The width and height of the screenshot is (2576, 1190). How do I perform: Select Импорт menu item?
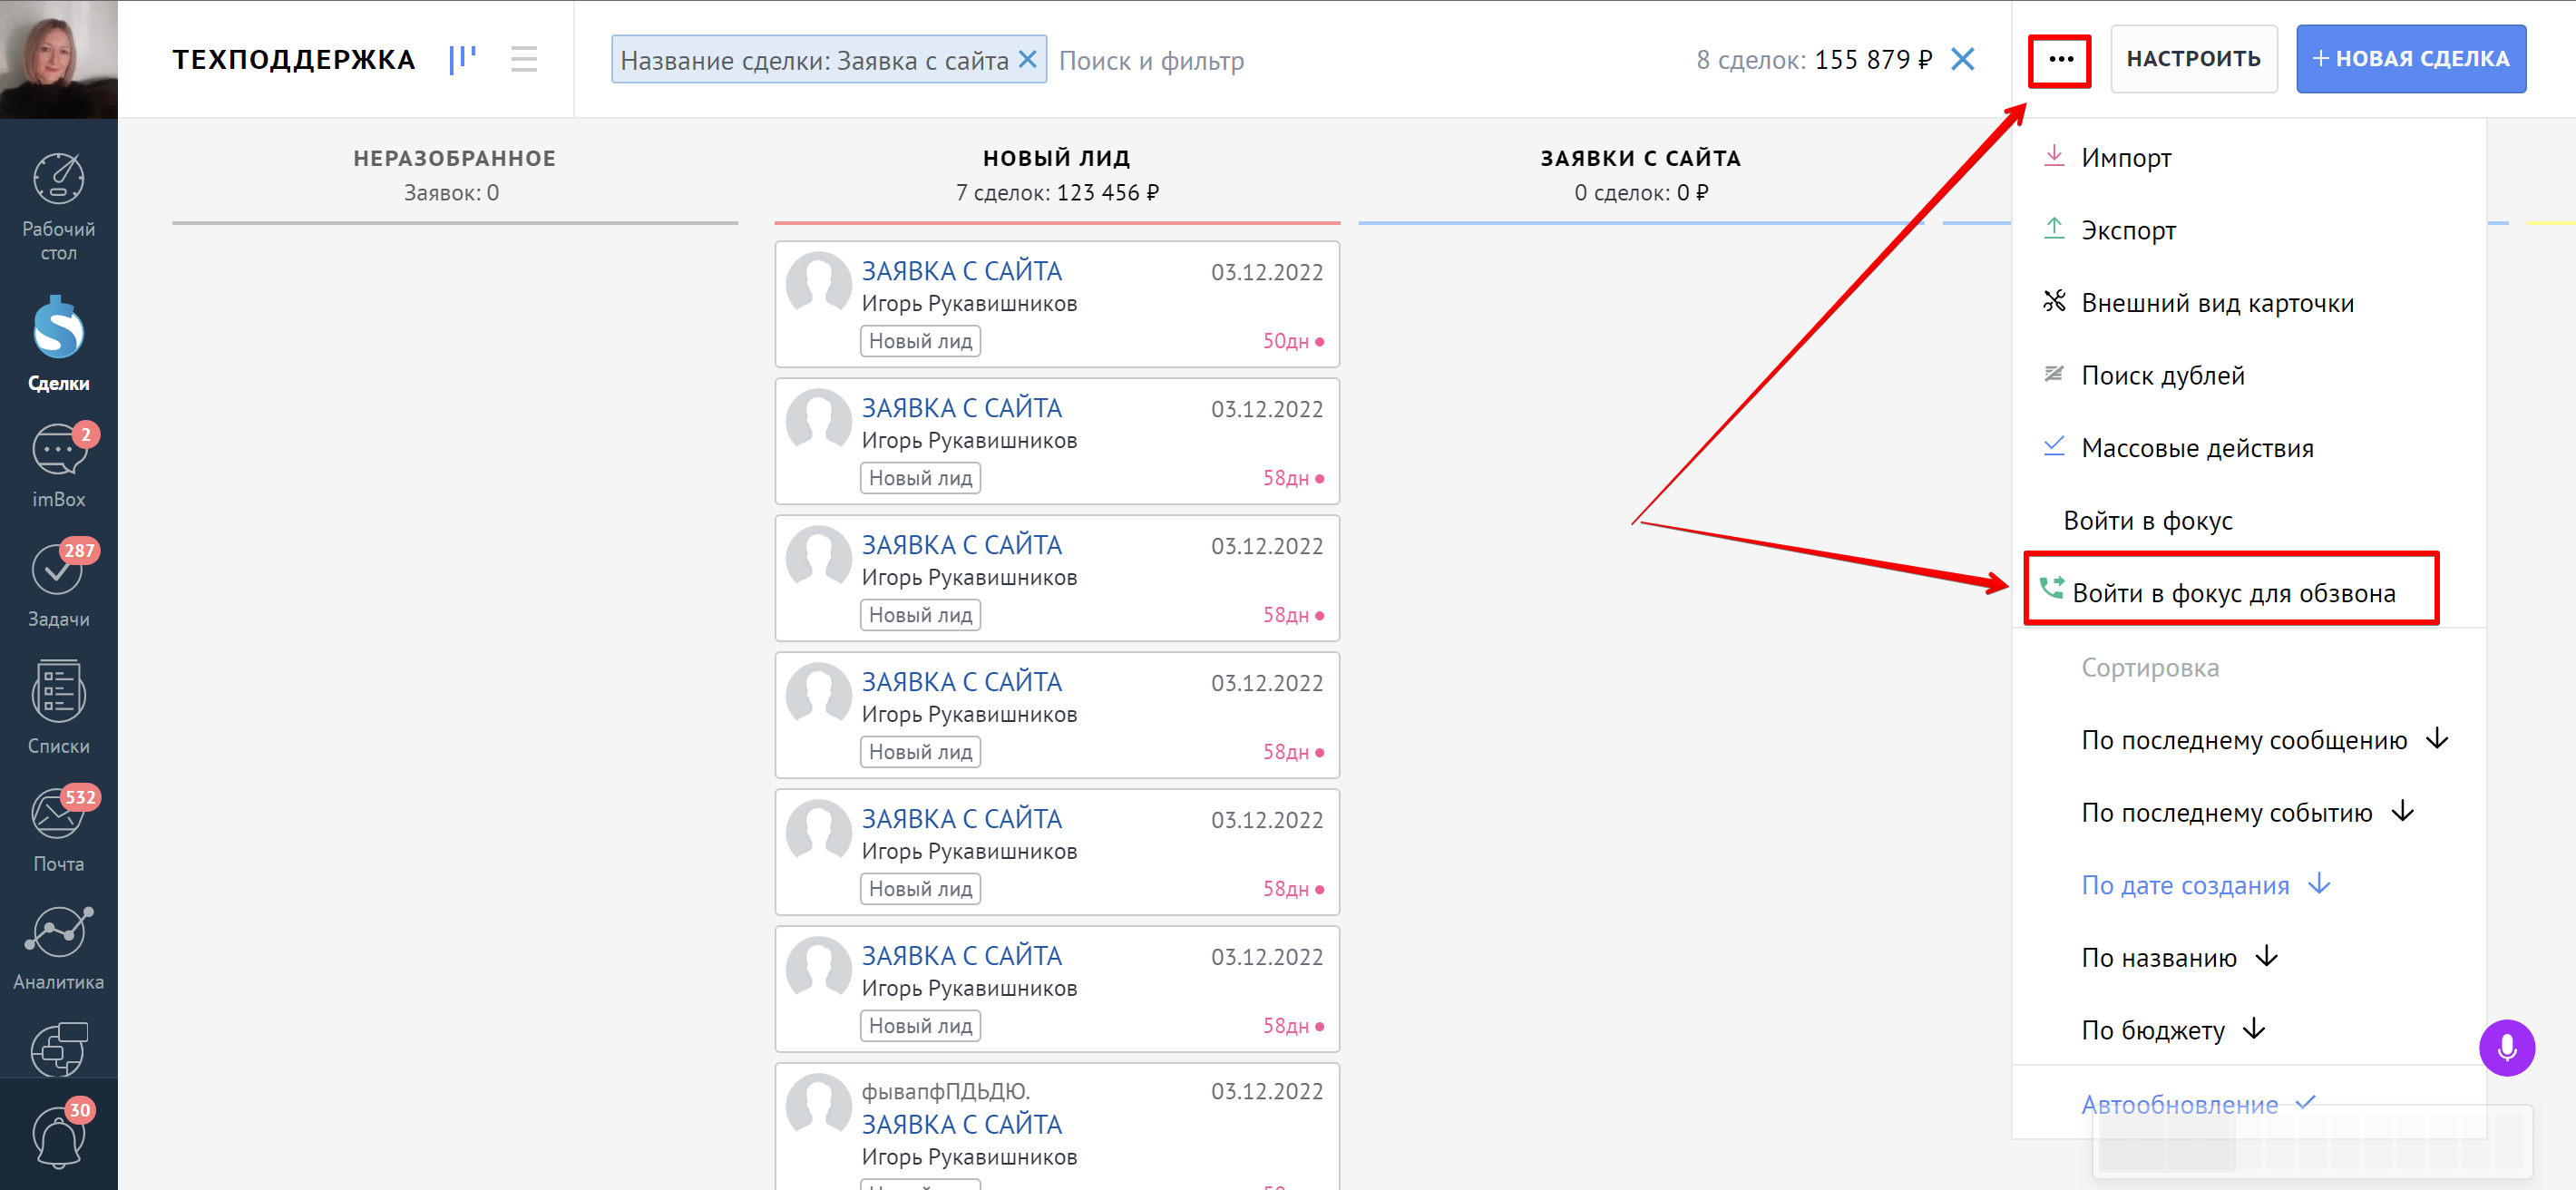click(x=2248, y=158)
